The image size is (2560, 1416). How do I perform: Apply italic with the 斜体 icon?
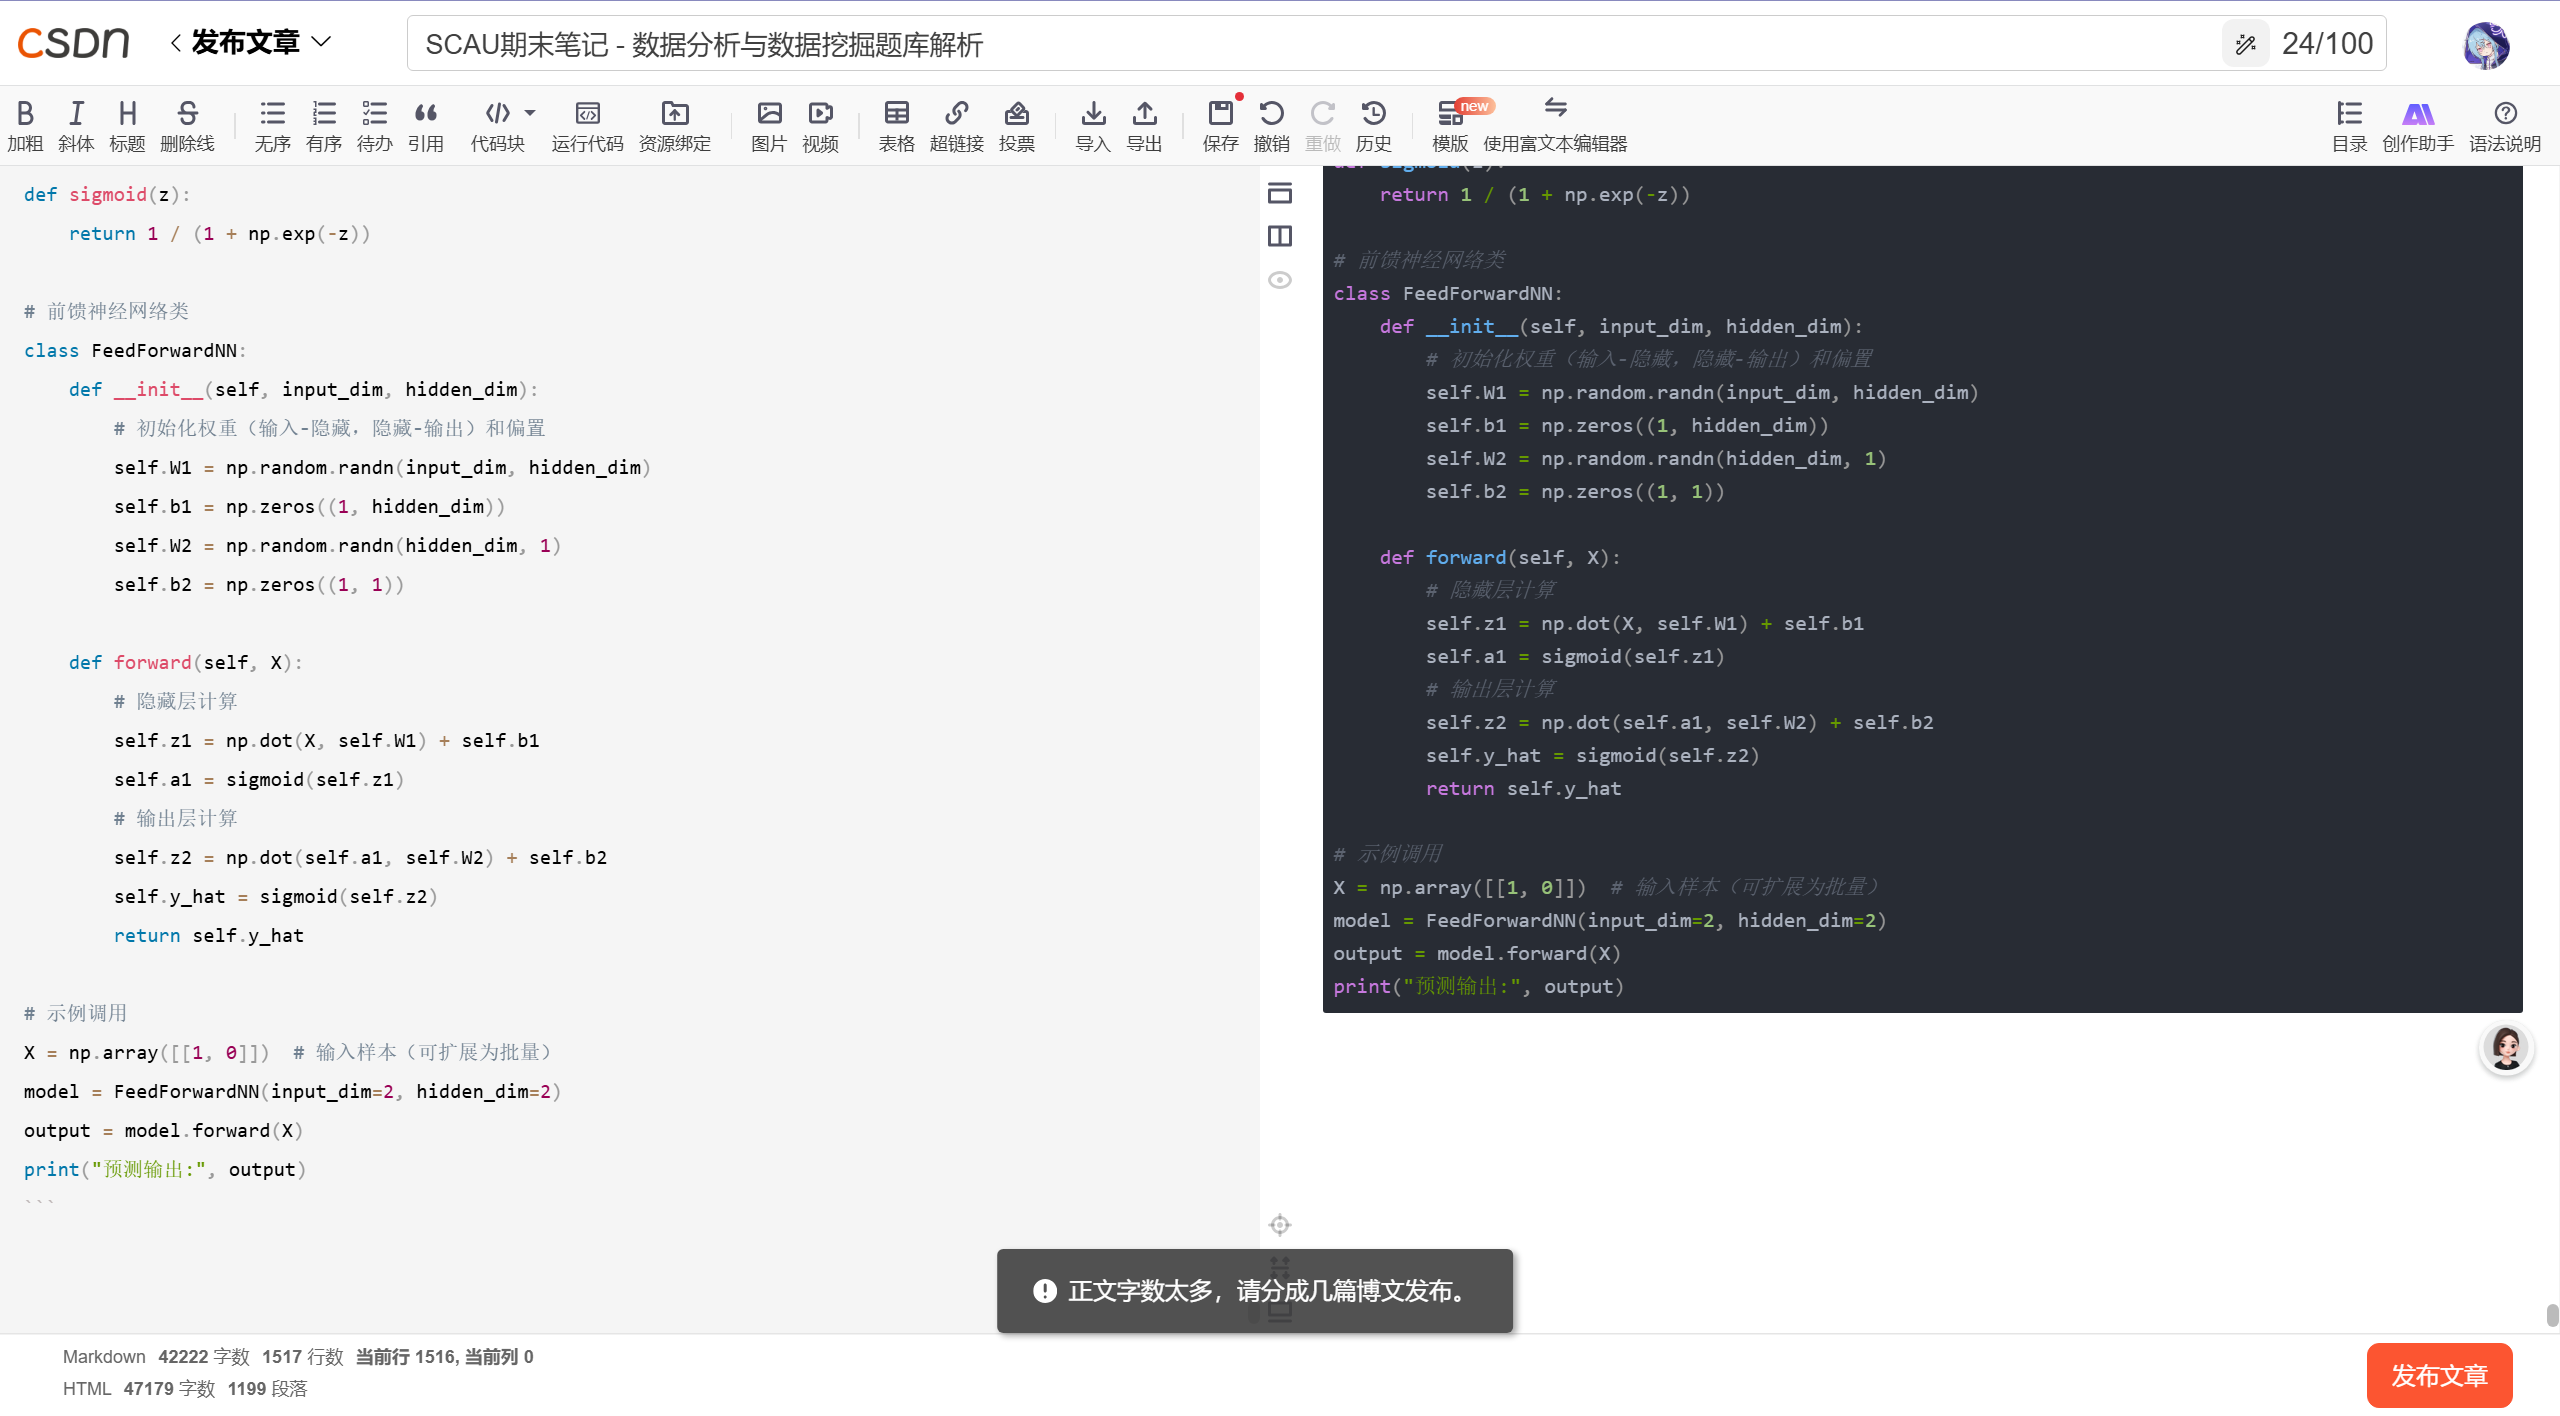(76, 126)
